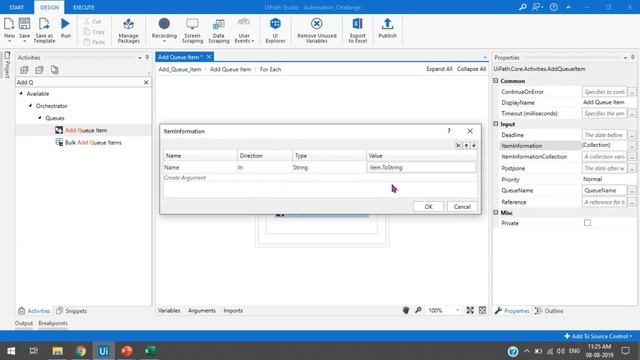Run the workflow with Run button
Viewport: 640px width, 360px height.
(x=65, y=28)
